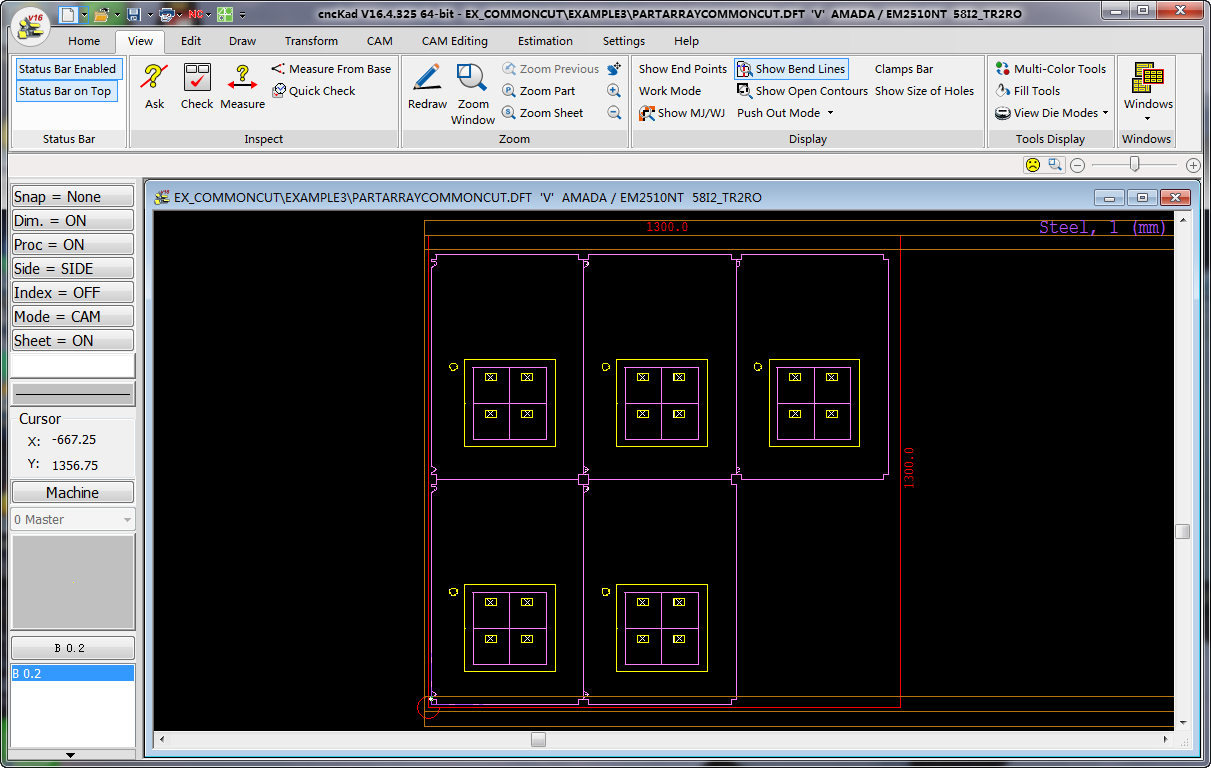Toggle Show Open Contours
The width and height of the screenshot is (1211, 768).
pyautogui.click(x=802, y=91)
